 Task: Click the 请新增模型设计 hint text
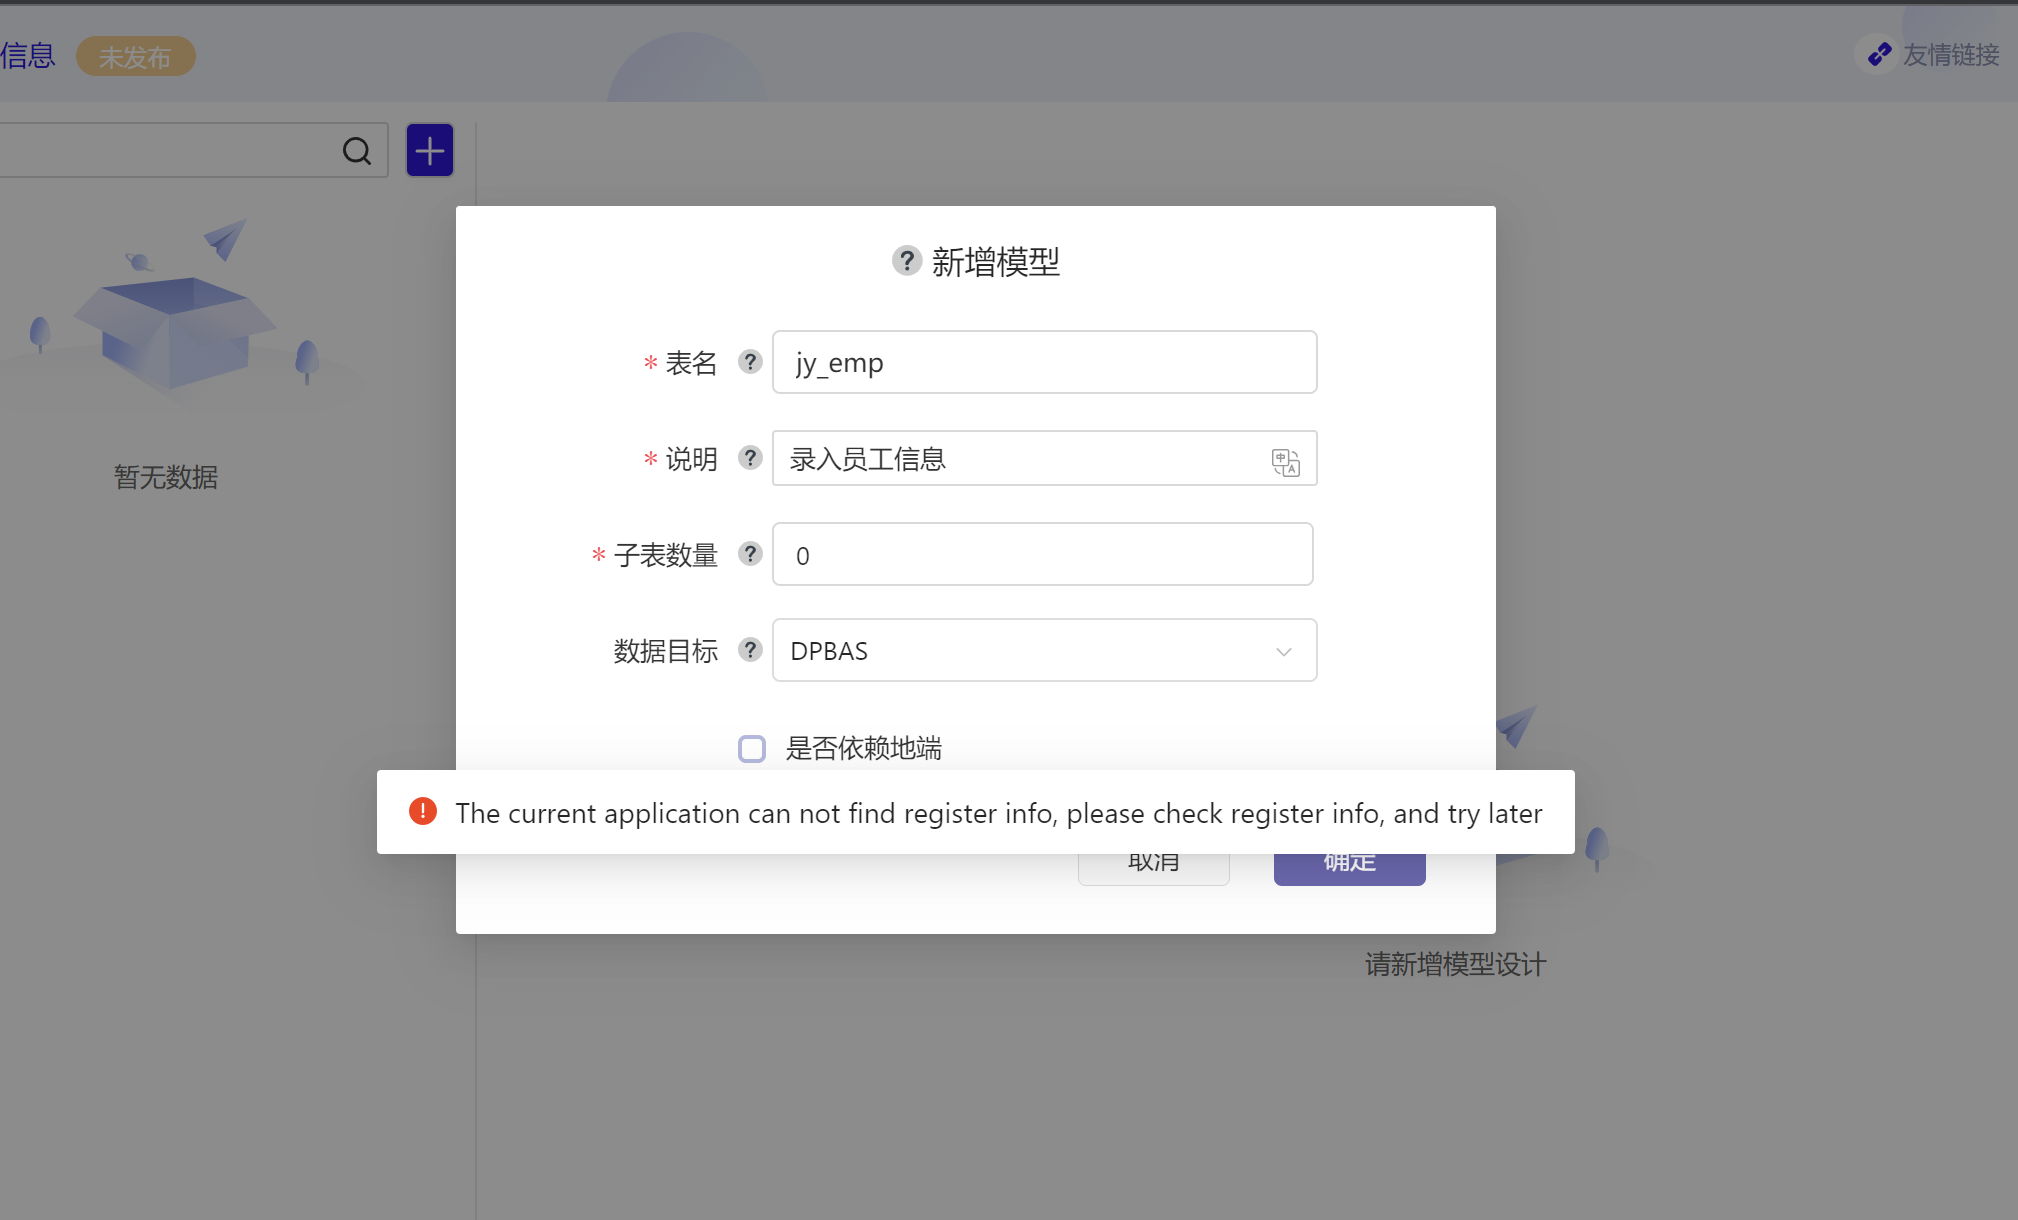(1455, 964)
